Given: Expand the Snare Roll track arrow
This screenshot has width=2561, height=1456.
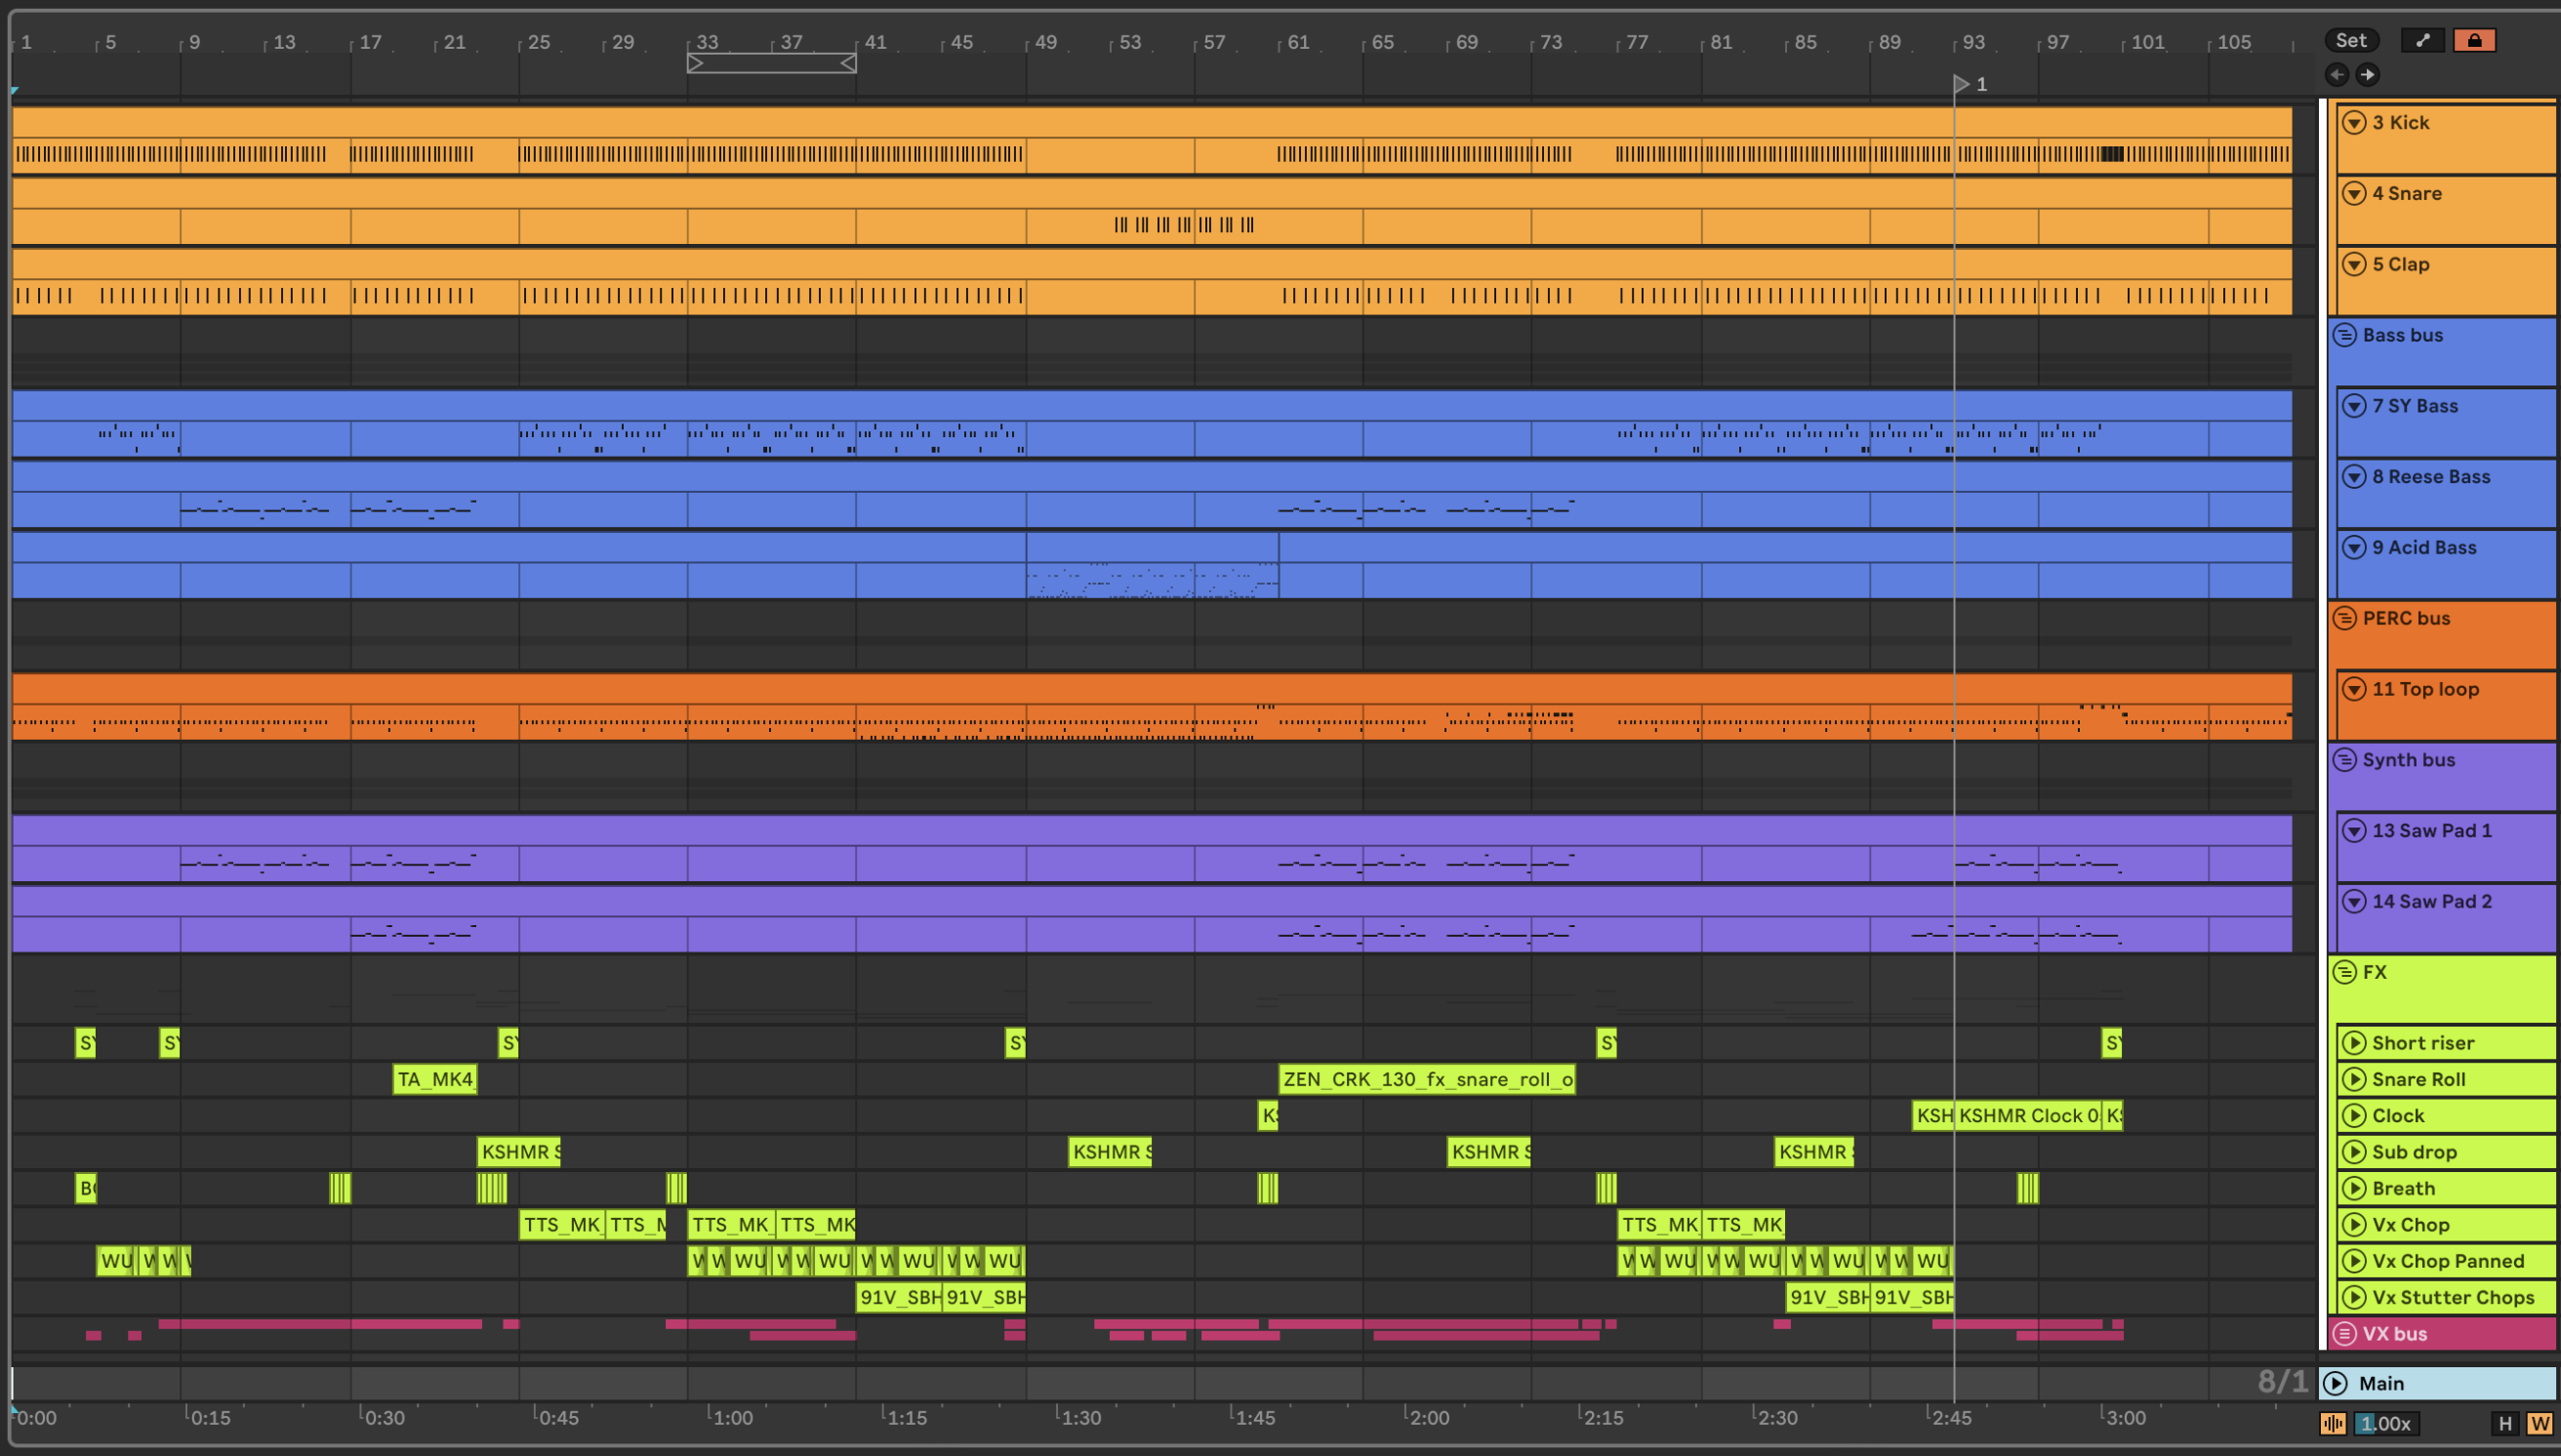Looking at the screenshot, I should pos(2354,1079).
